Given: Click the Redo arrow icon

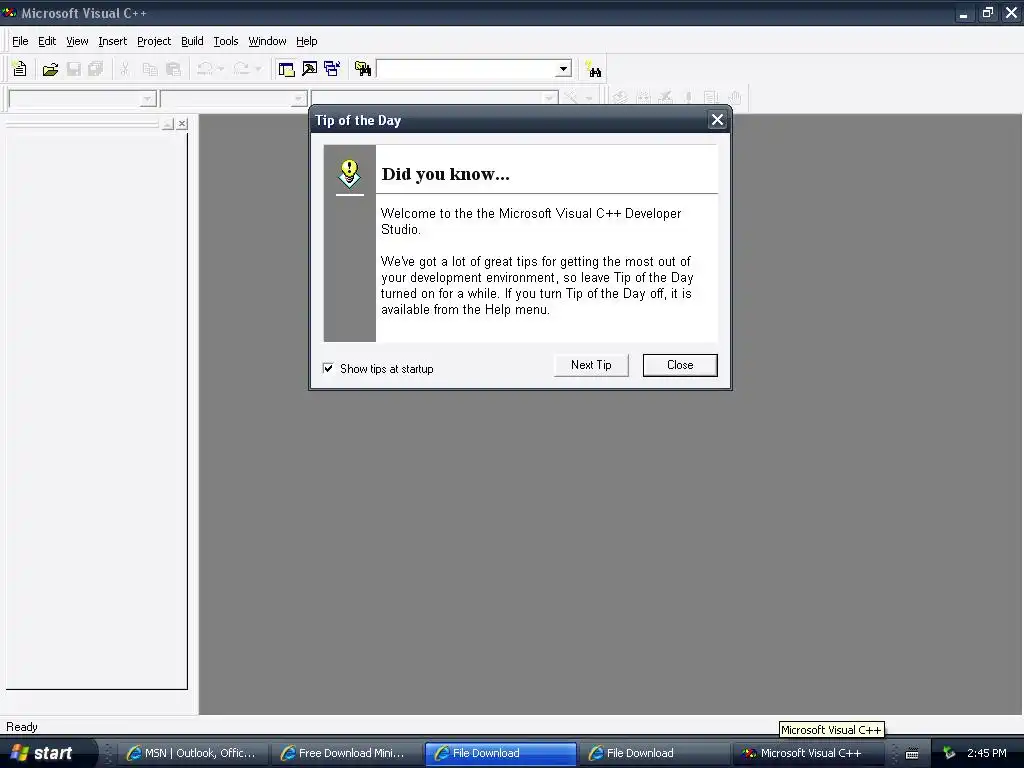Looking at the screenshot, I should pyautogui.click(x=241, y=69).
